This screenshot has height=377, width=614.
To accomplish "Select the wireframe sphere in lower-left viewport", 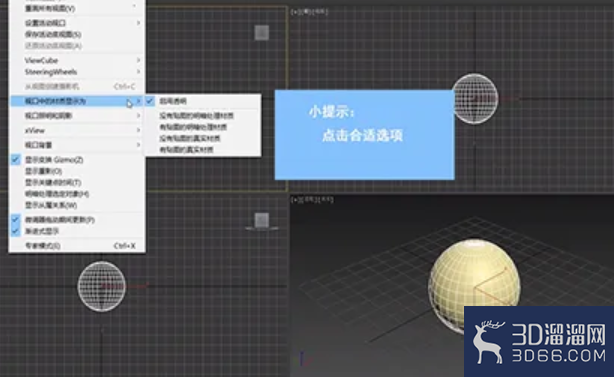I will pos(101,286).
